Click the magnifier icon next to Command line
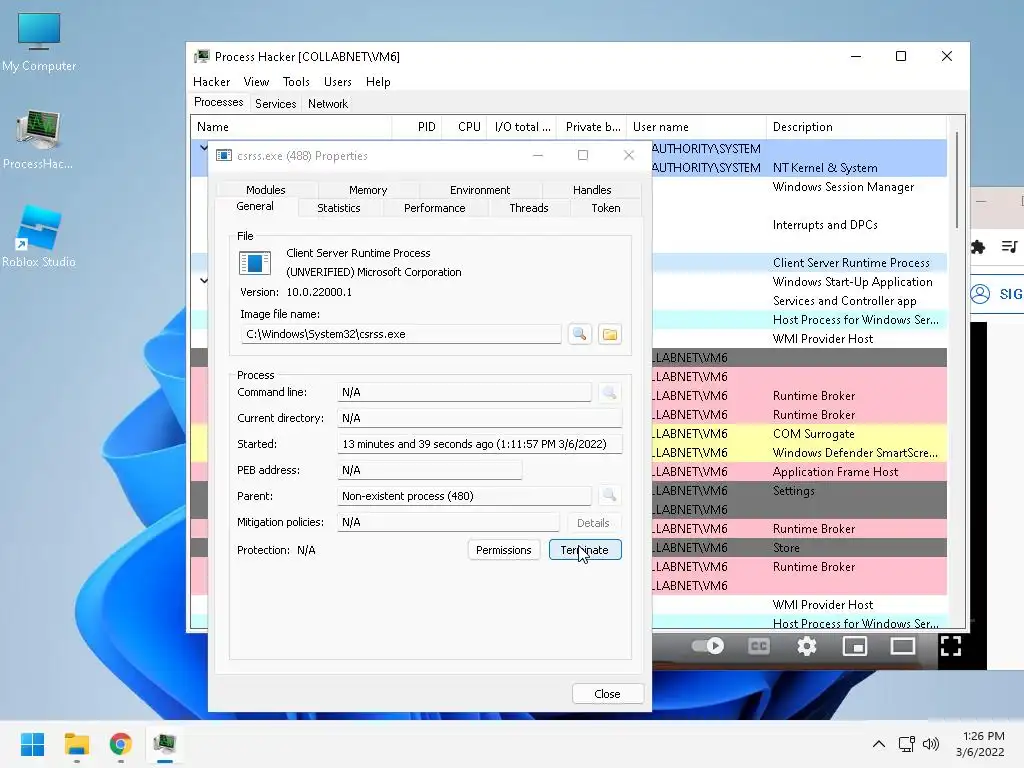 [x=609, y=392]
